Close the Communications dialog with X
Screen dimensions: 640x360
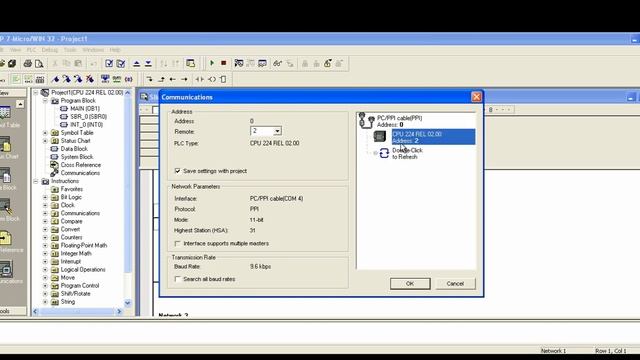(476, 97)
